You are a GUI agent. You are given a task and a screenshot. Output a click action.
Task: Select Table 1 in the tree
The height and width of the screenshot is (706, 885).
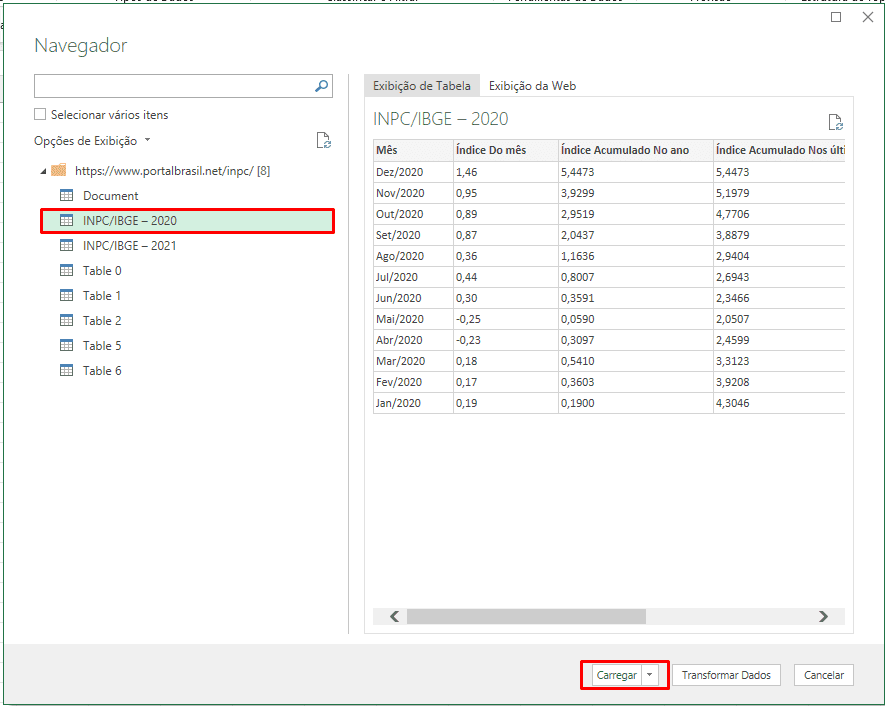click(x=102, y=295)
